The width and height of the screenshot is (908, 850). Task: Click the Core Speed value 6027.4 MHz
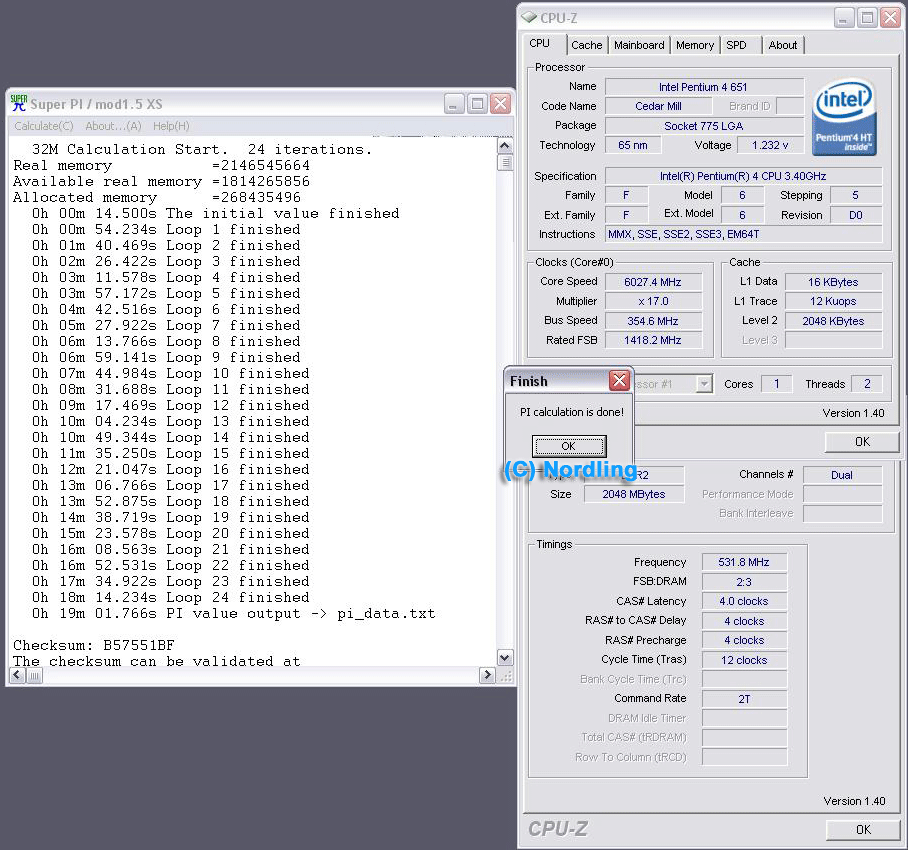[653, 282]
